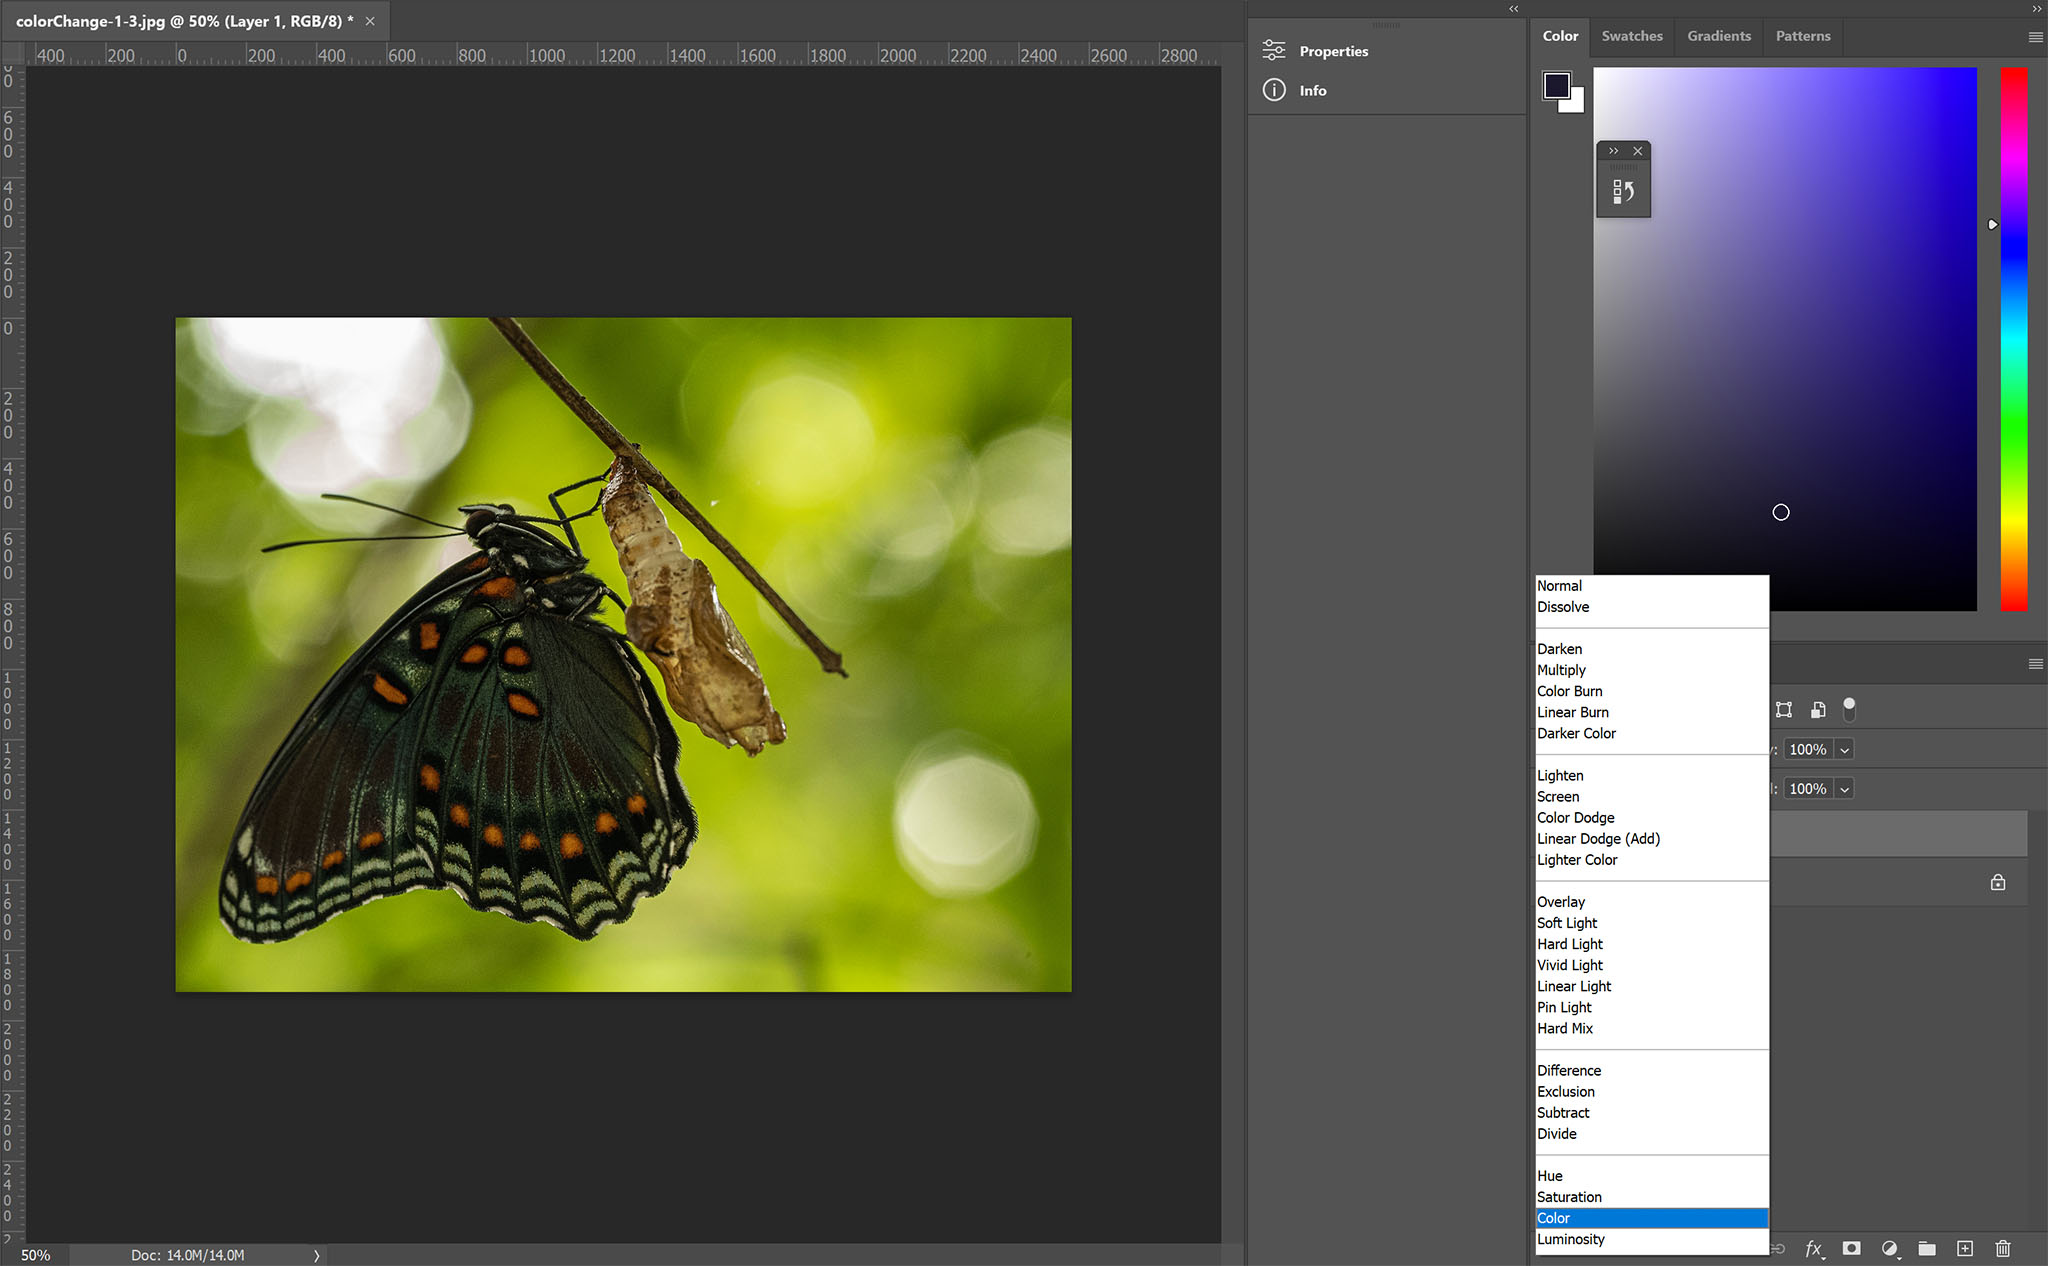The width and height of the screenshot is (2048, 1266).
Task: Click the Properties panel Info button
Action: tap(1274, 91)
